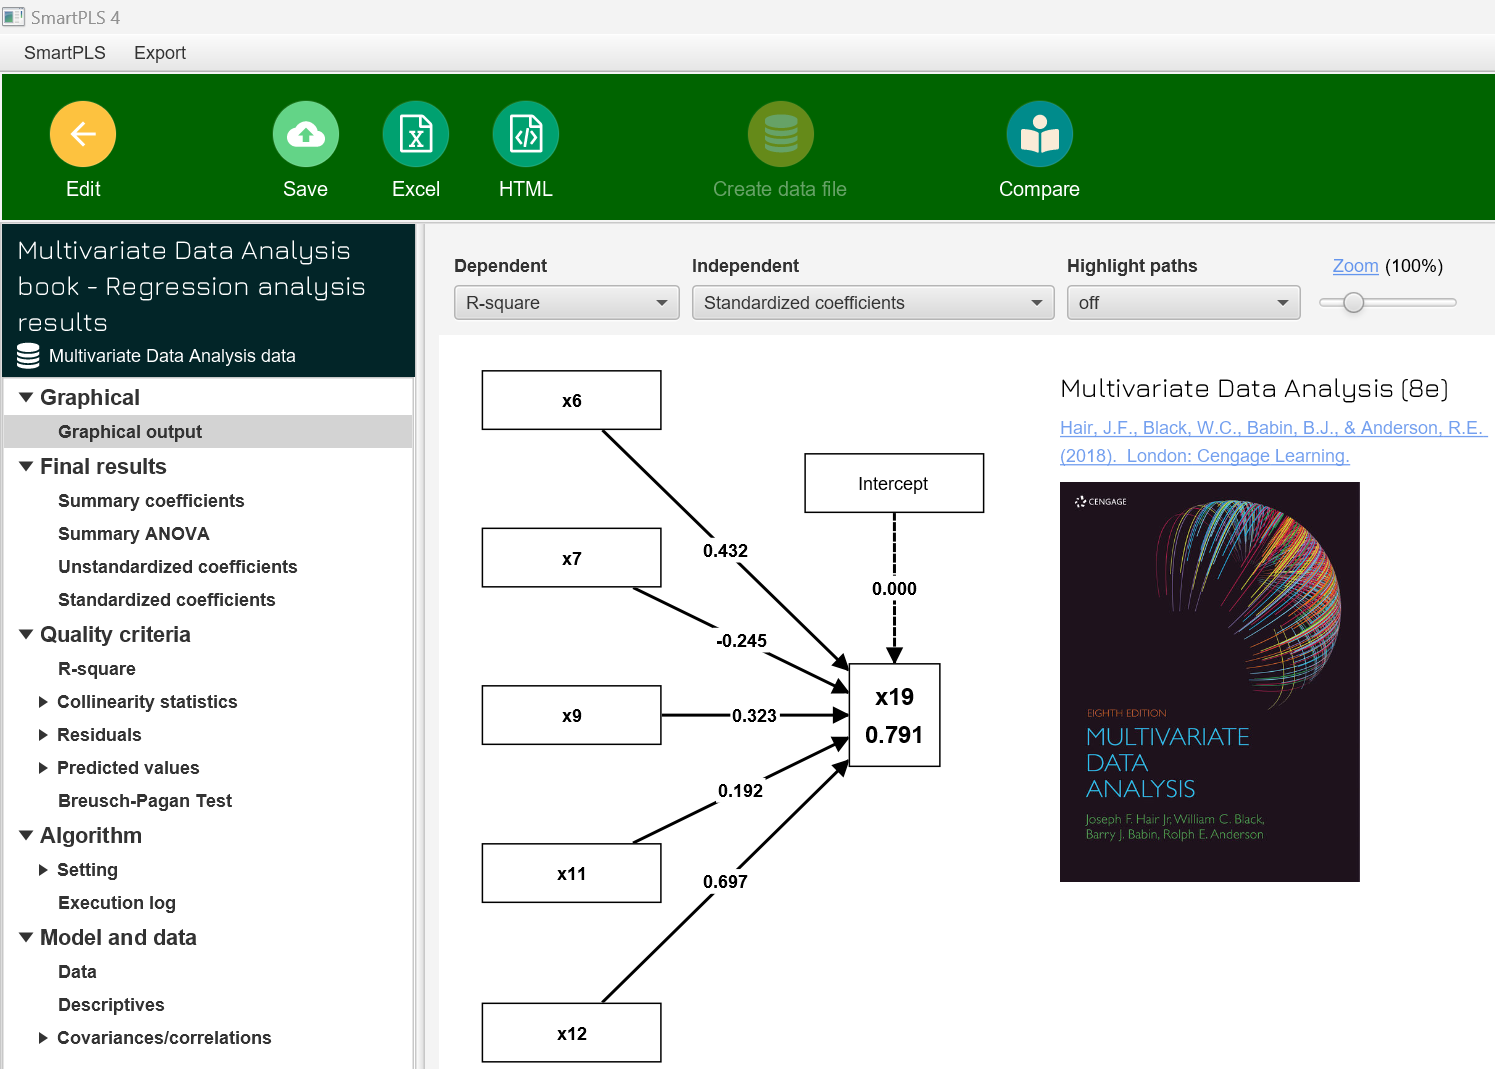The image size is (1495, 1069).
Task: Click the Zoom link
Action: pos(1355,266)
